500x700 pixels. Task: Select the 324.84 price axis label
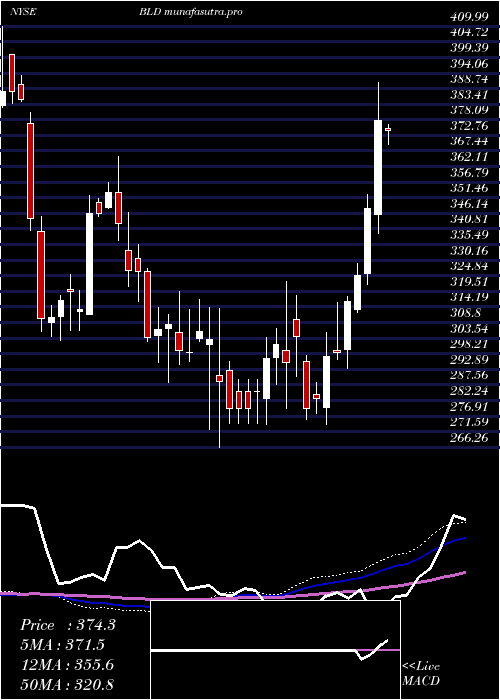coord(468,267)
